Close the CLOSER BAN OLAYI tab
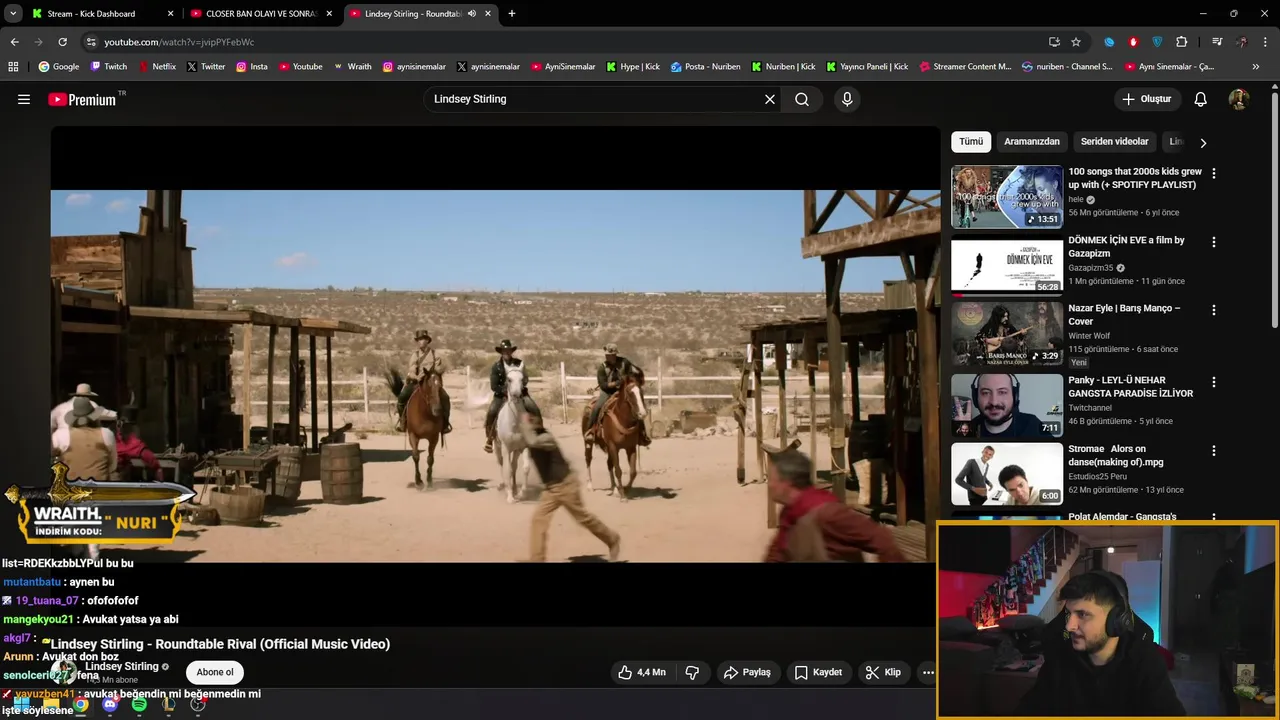 pos(329,14)
